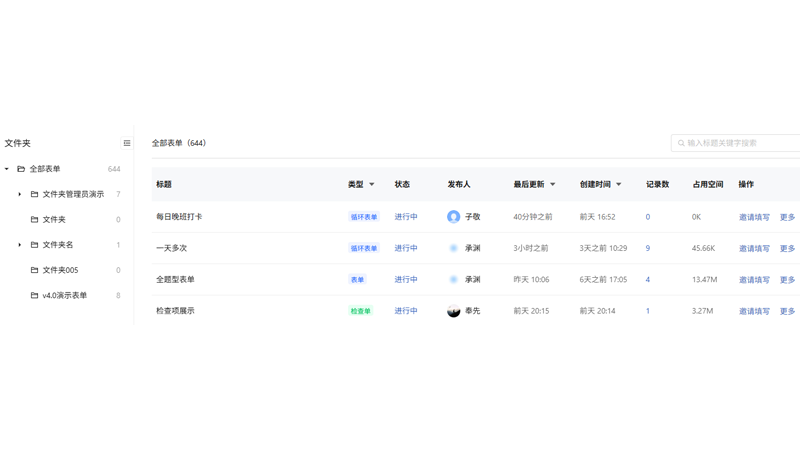Click folder icon beside 文件夹005
Image resolution: width=800 pixels, height=450 pixels.
click(x=34, y=270)
